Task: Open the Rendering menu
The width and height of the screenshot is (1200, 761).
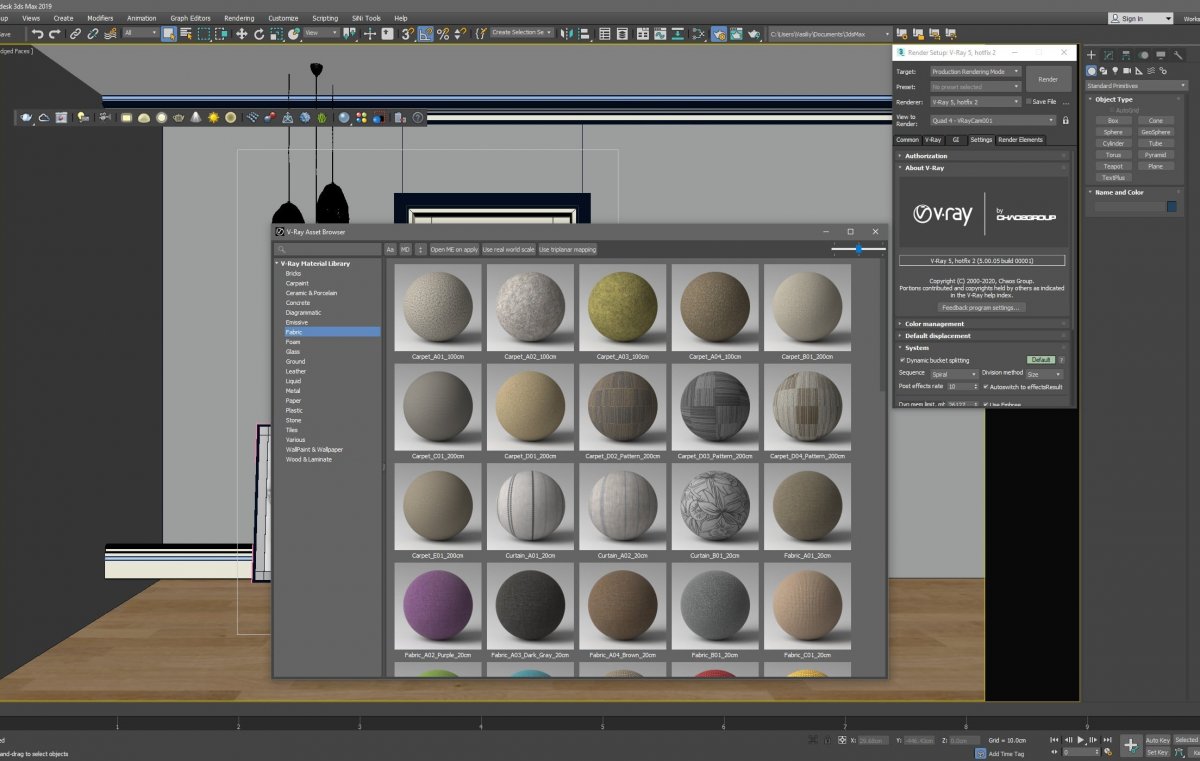Action: (x=239, y=18)
